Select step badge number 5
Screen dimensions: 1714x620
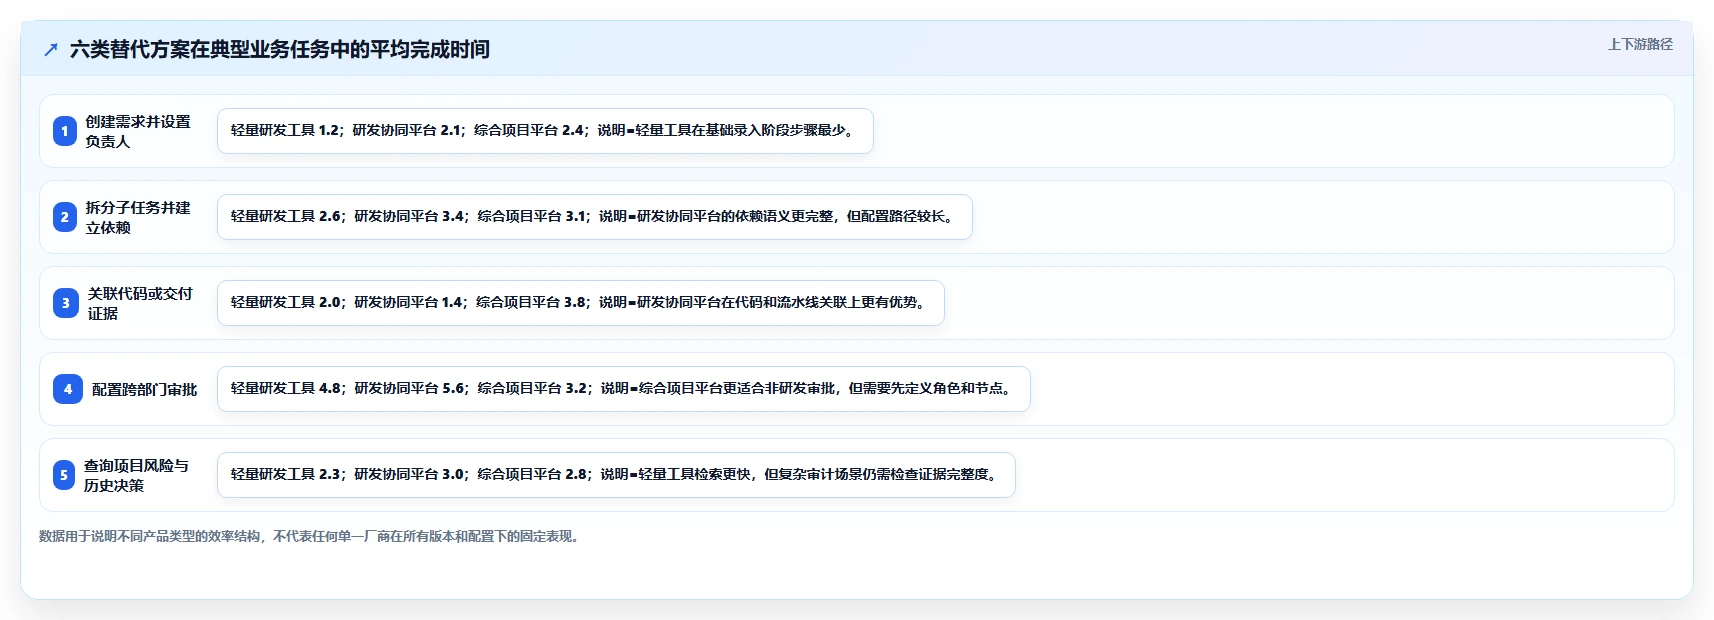[64, 475]
